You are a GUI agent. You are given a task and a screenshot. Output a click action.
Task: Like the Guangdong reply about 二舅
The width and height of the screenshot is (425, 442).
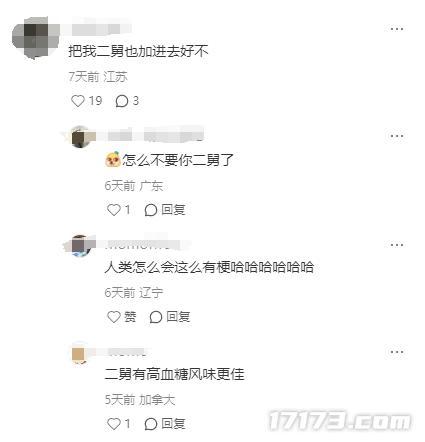pyautogui.click(x=114, y=210)
